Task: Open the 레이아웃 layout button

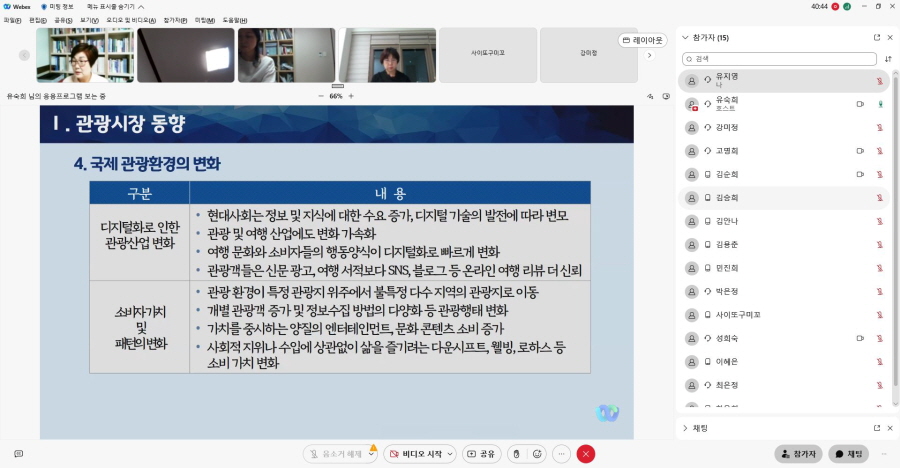Action: [x=642, y=40]
